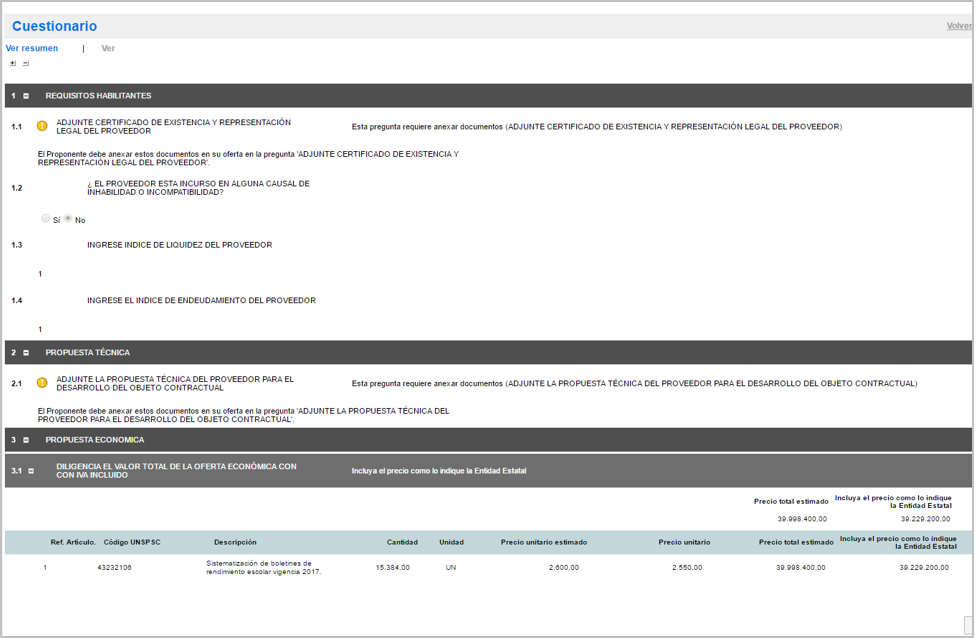This screenshot has height=638, width=980.
Task: Collapse section 2 Propuesta Técnica
Action: tap(26, 353)
